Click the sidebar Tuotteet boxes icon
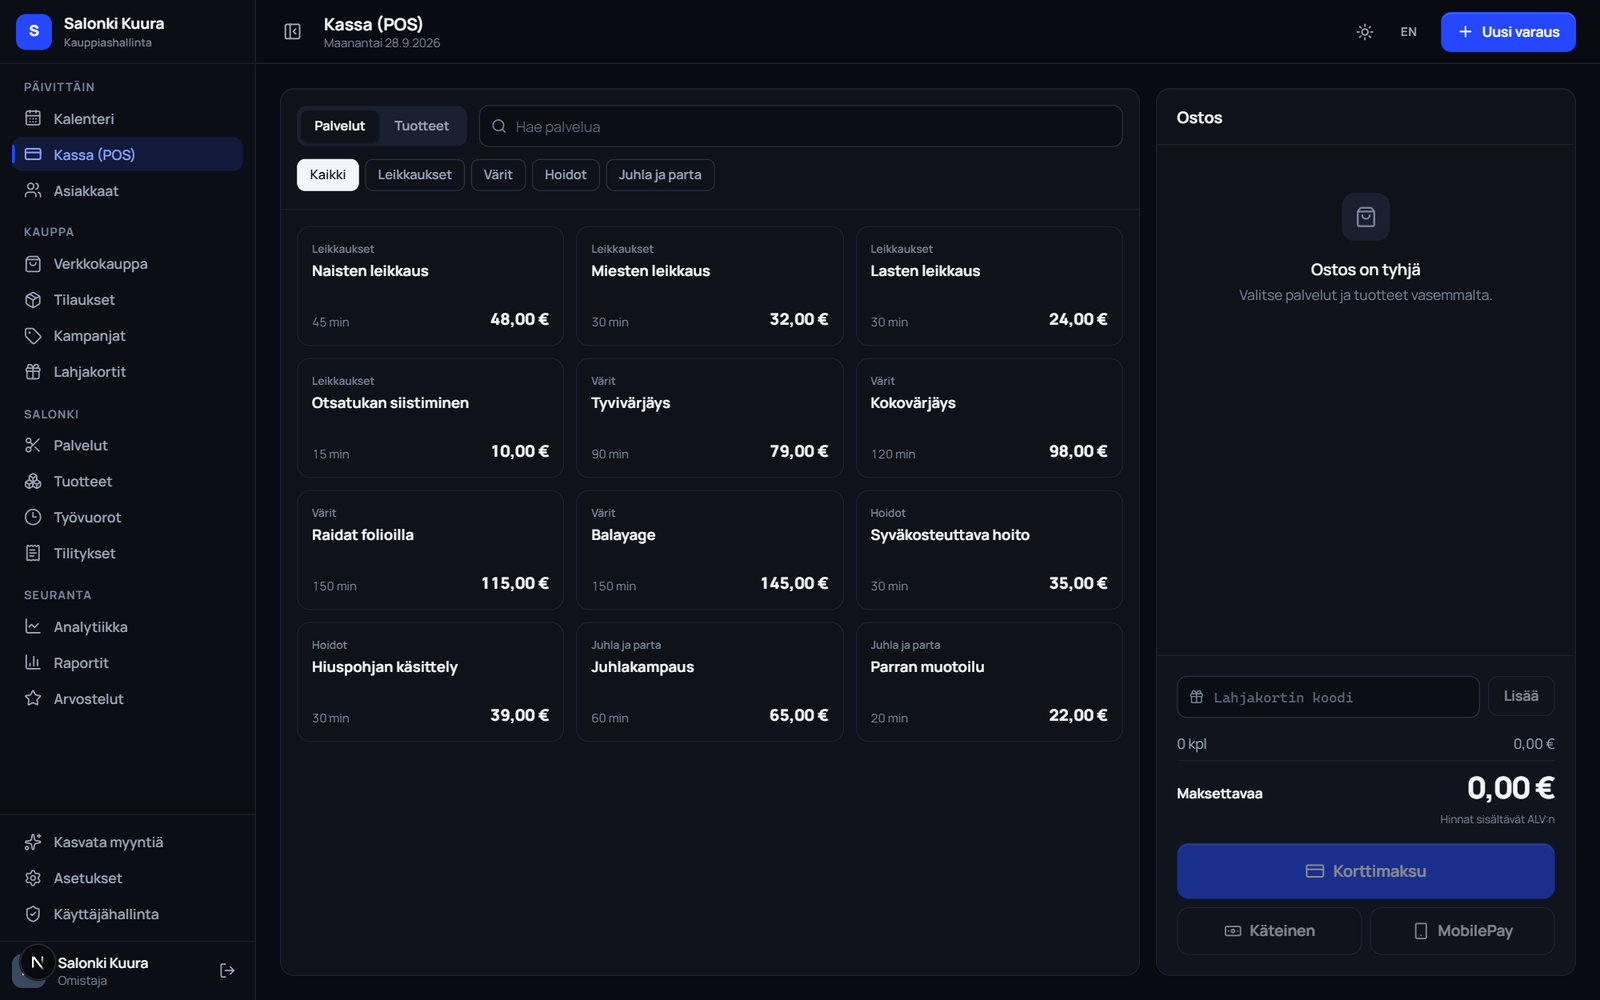 tap(33, 482)
